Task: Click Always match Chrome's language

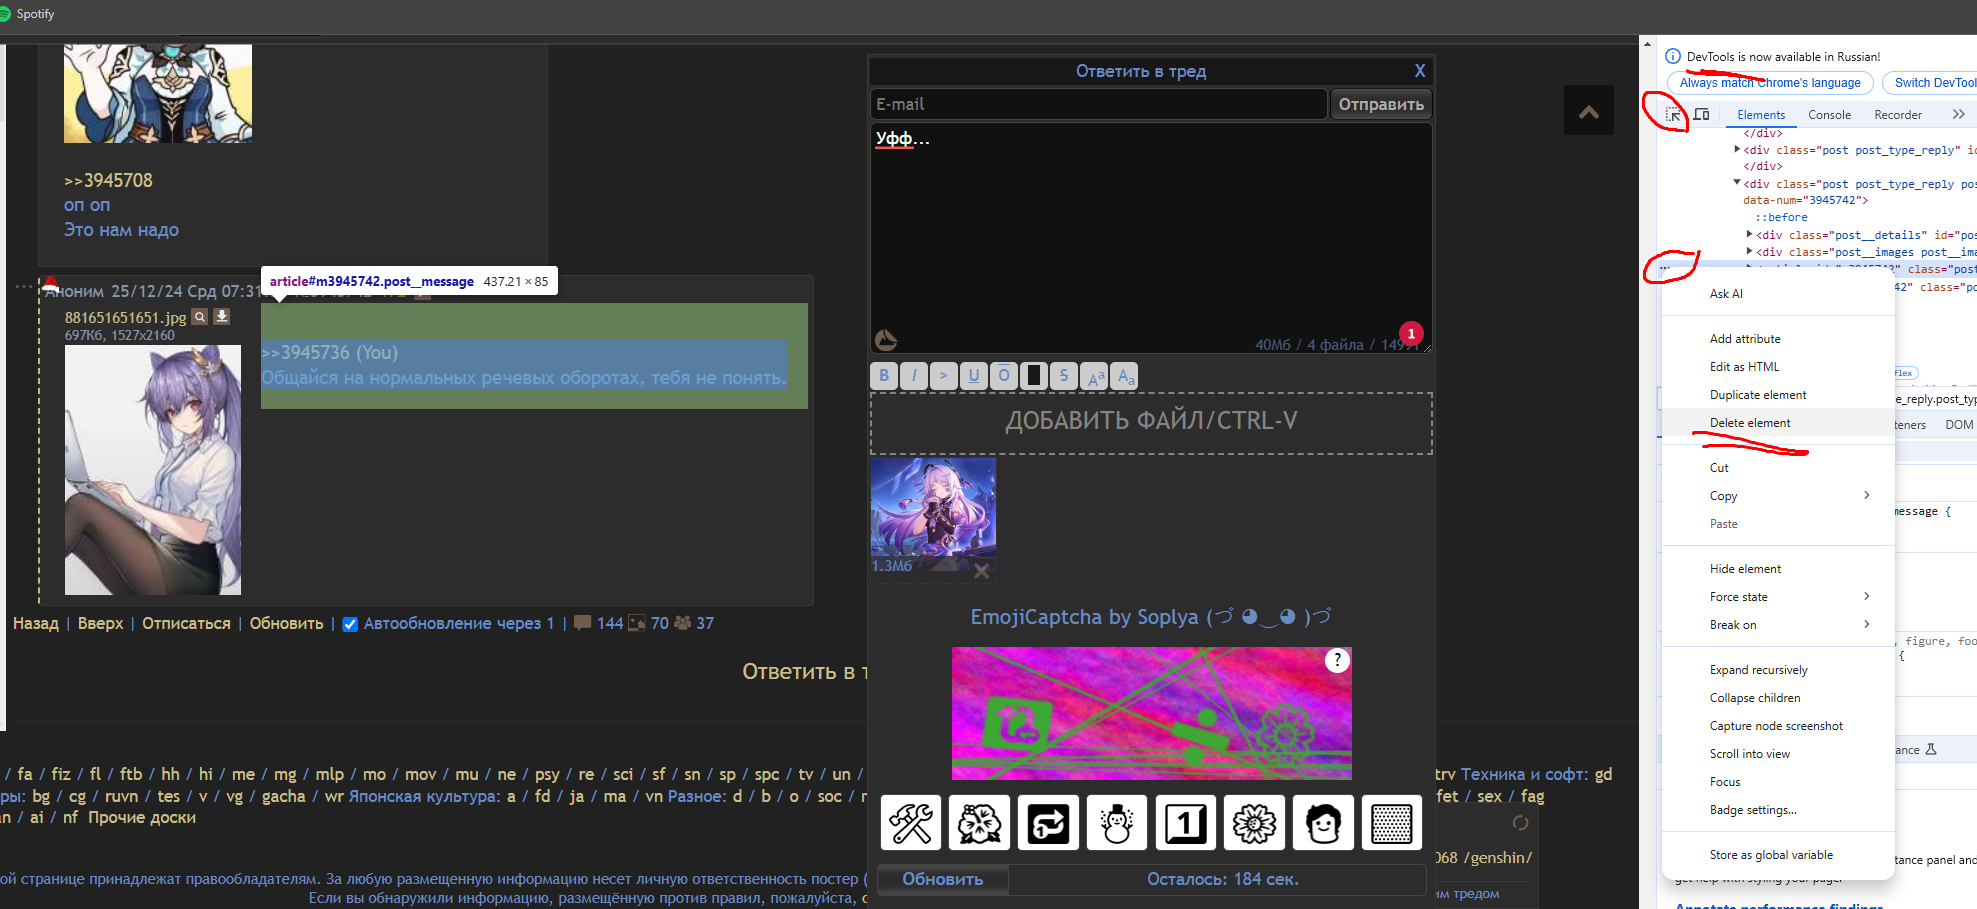Action: 1770,83
